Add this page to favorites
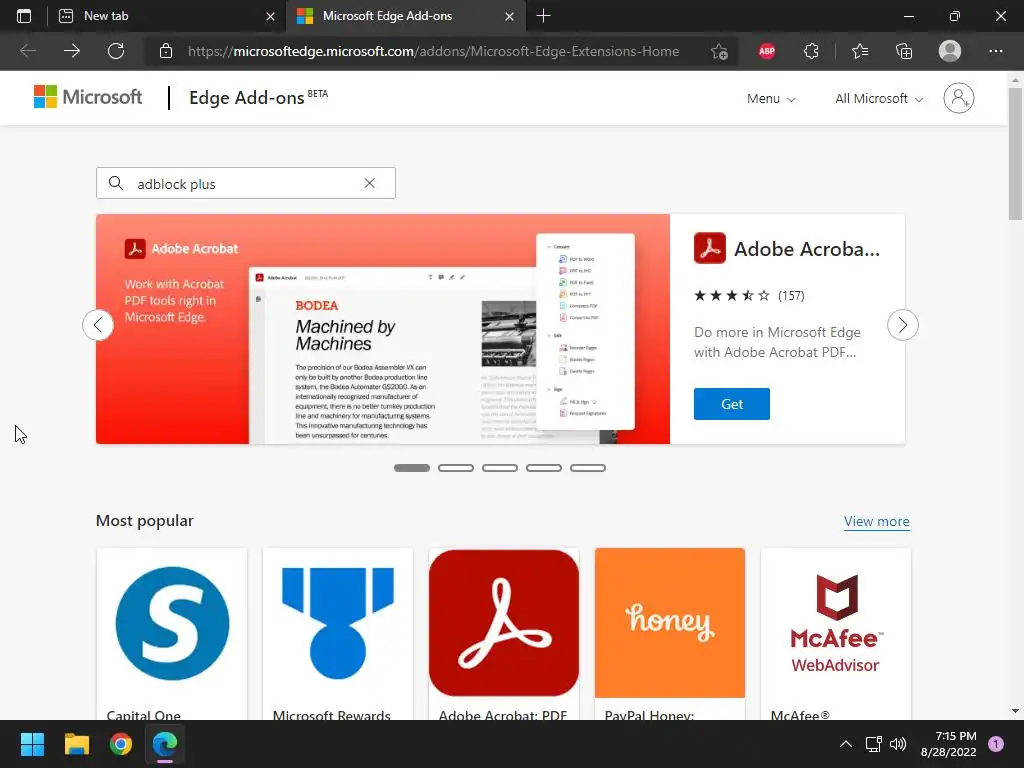Viewport: 1024px width, 768px height. point(719,51)
